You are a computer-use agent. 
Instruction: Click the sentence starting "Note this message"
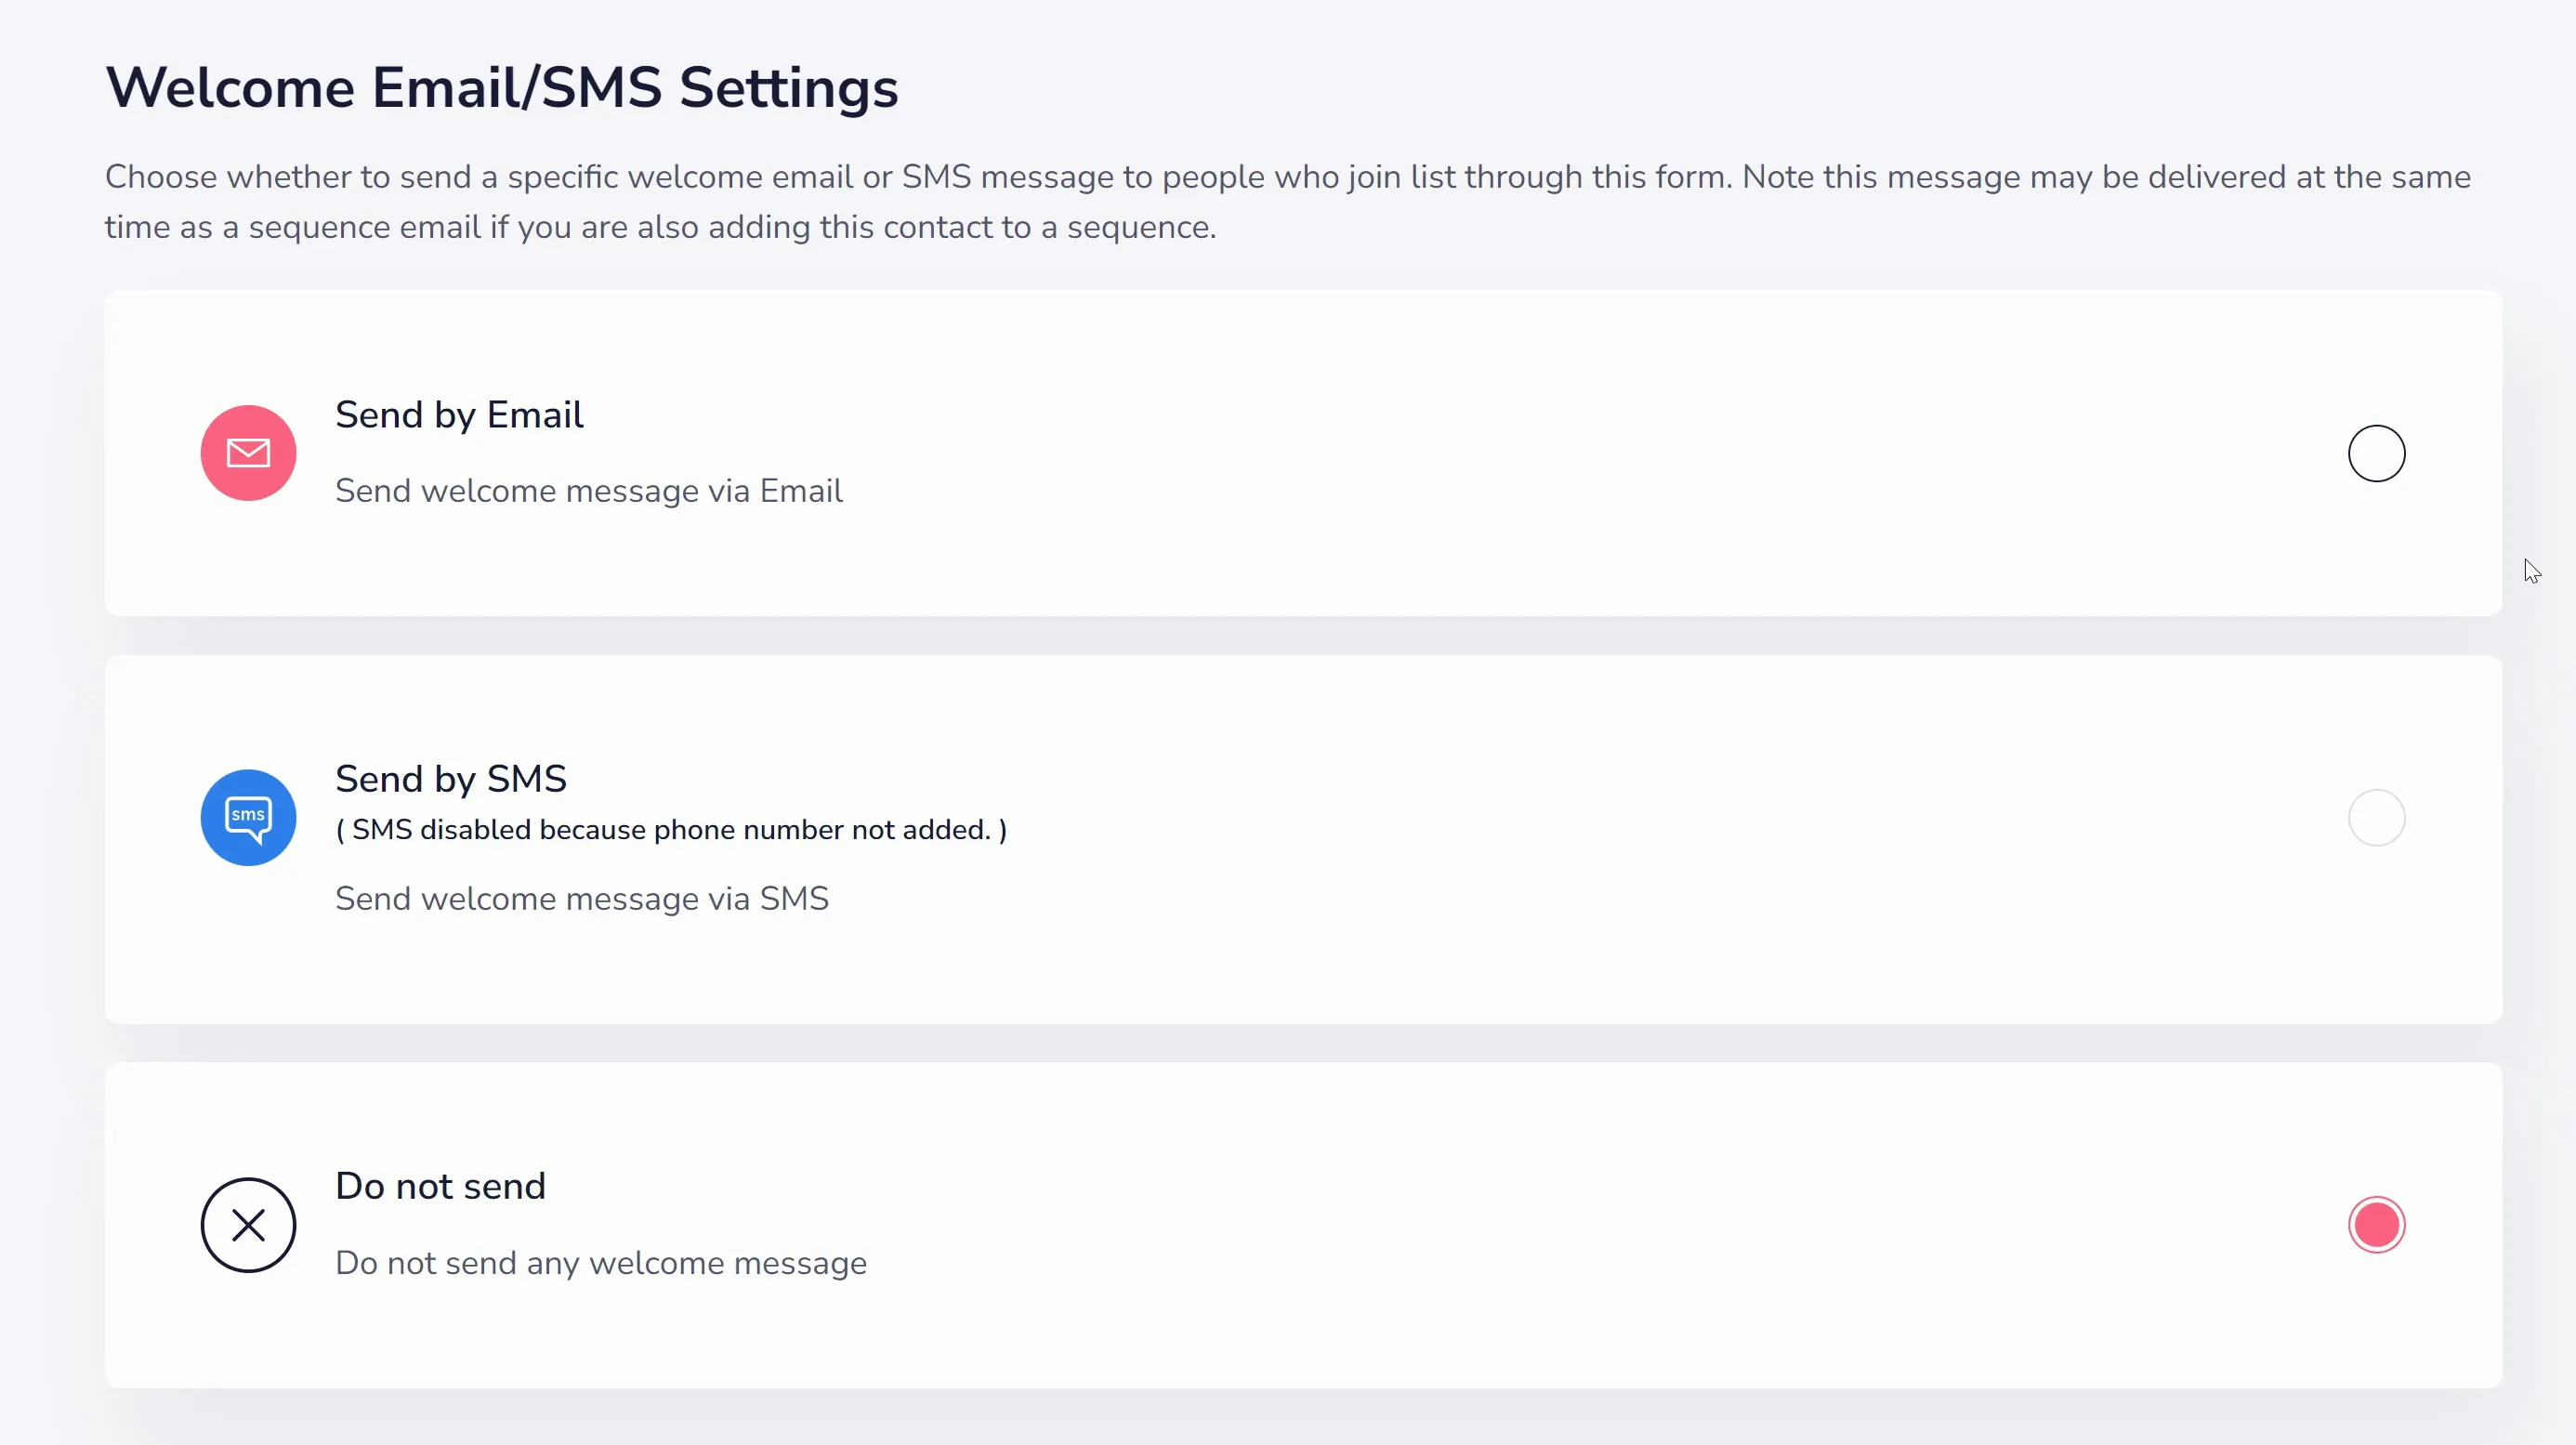coord(1288,202)
